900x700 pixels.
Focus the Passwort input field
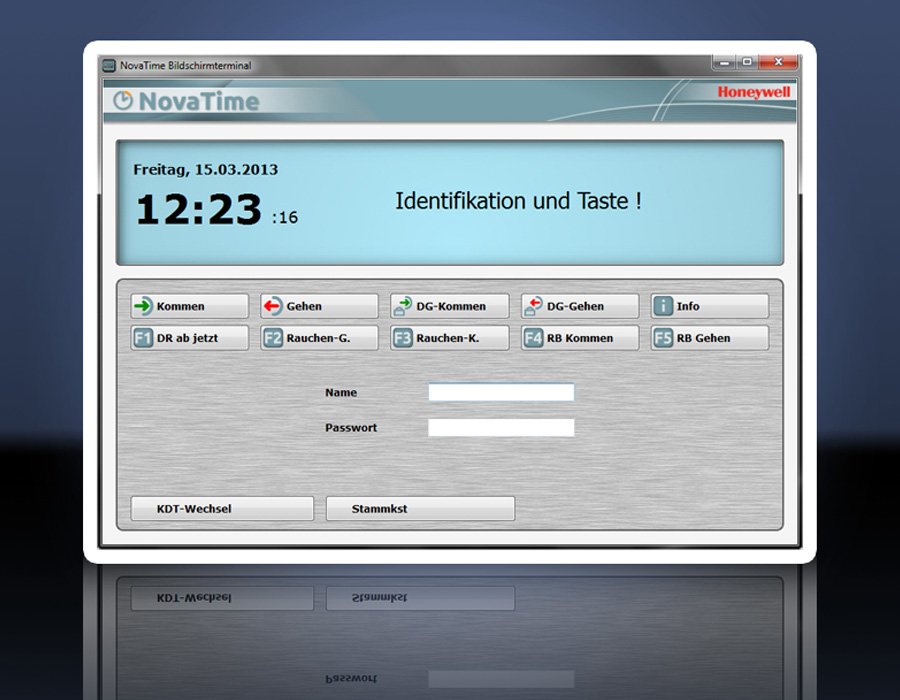(501, 427)
